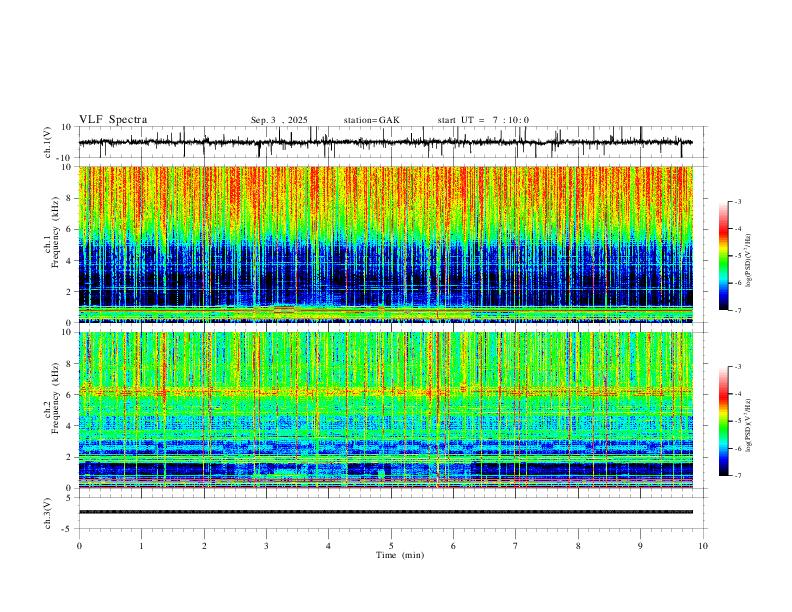Click the lower colorbar "log(PSD)(V²/Hz)" label
Screen dimensions: 792x612
[748, 425]
